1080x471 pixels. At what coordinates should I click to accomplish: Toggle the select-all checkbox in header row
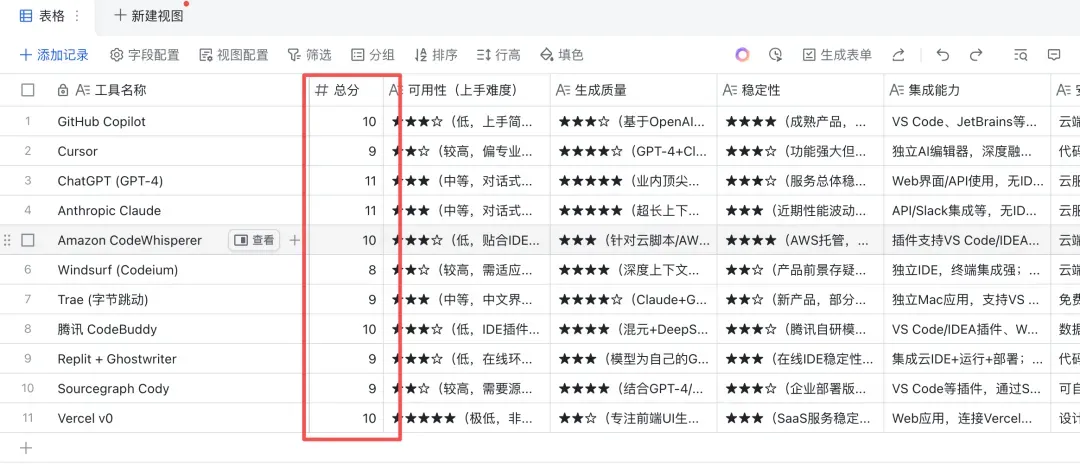(28, 90)
